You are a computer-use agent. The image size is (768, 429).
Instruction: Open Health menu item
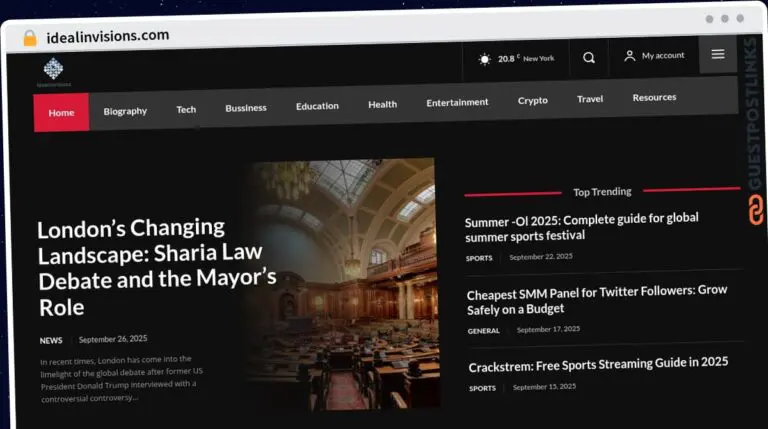[383, 104]
